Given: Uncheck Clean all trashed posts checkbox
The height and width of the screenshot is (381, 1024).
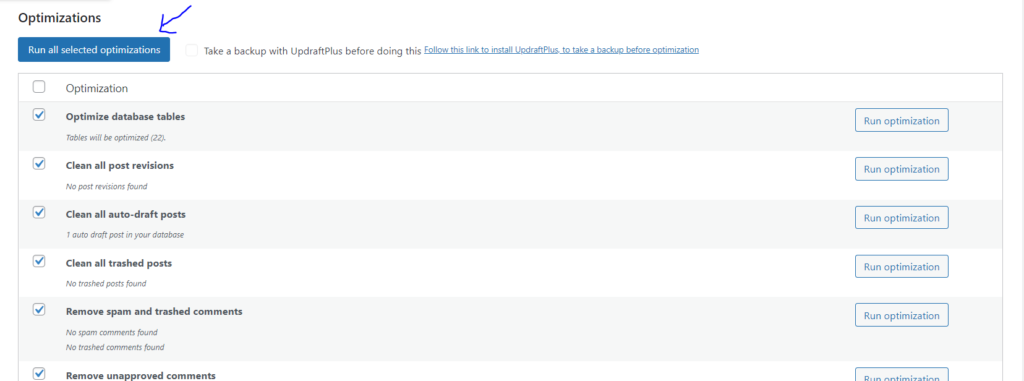Looking at the screenshot, I should 39,261.
